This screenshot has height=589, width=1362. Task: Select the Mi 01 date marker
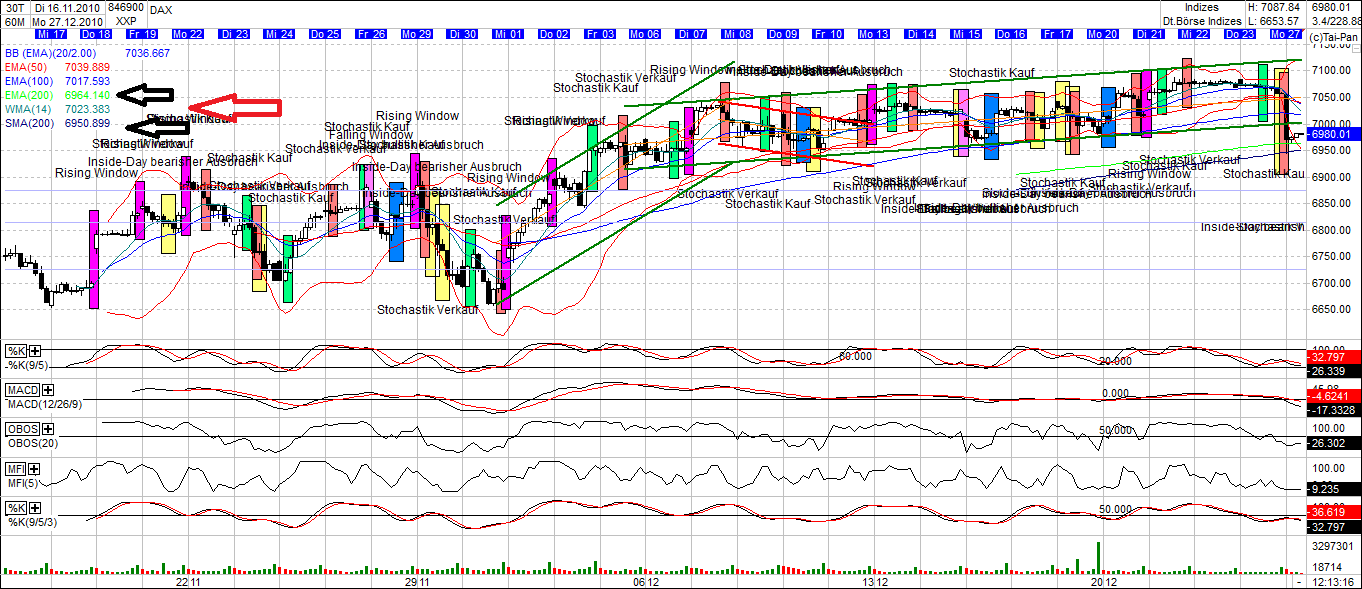[x=509, y=34]
